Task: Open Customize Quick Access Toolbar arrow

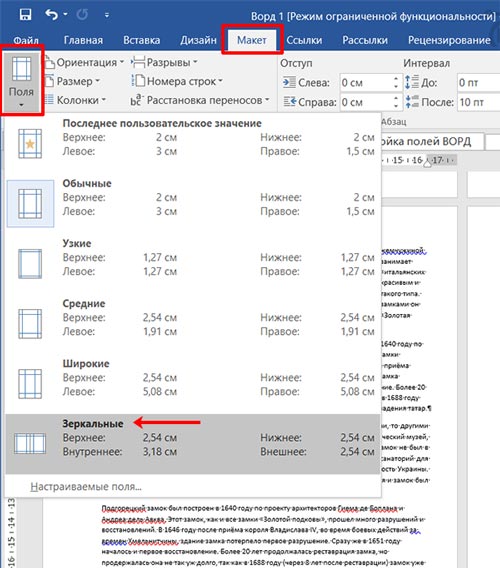Action: [x=107, y=15]
